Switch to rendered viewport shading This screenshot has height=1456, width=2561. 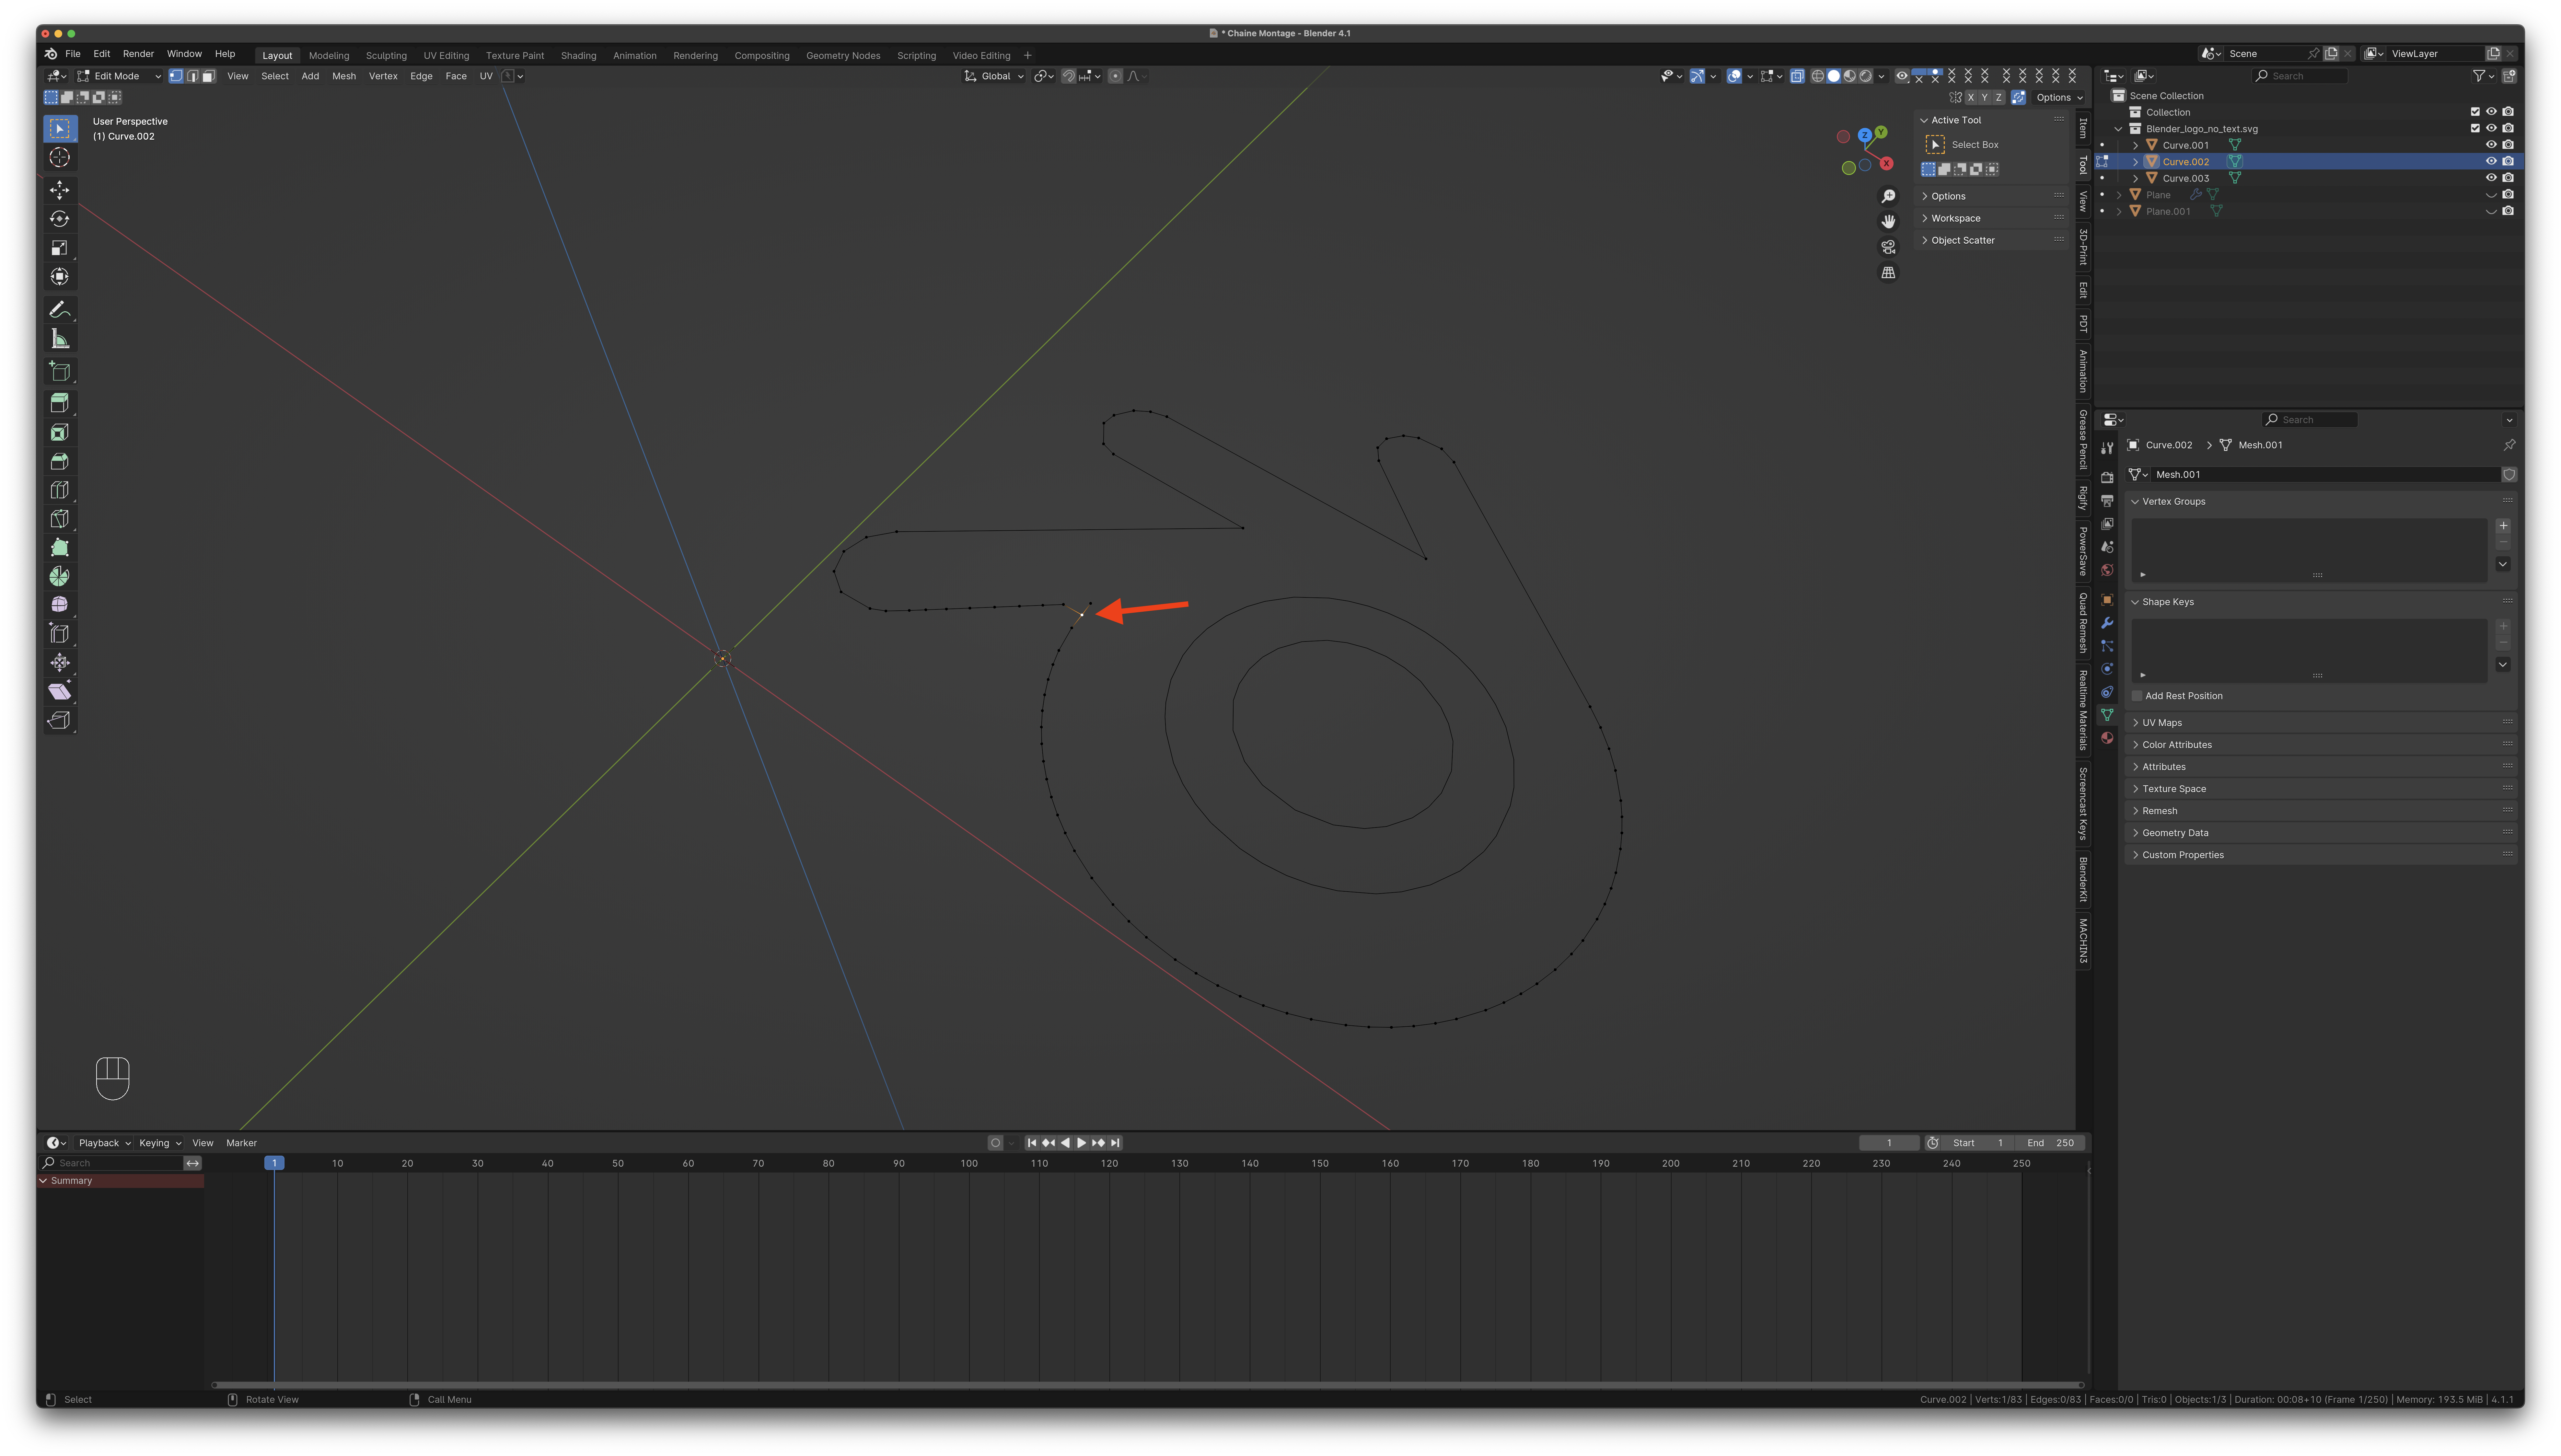(x=1866, y=76)
